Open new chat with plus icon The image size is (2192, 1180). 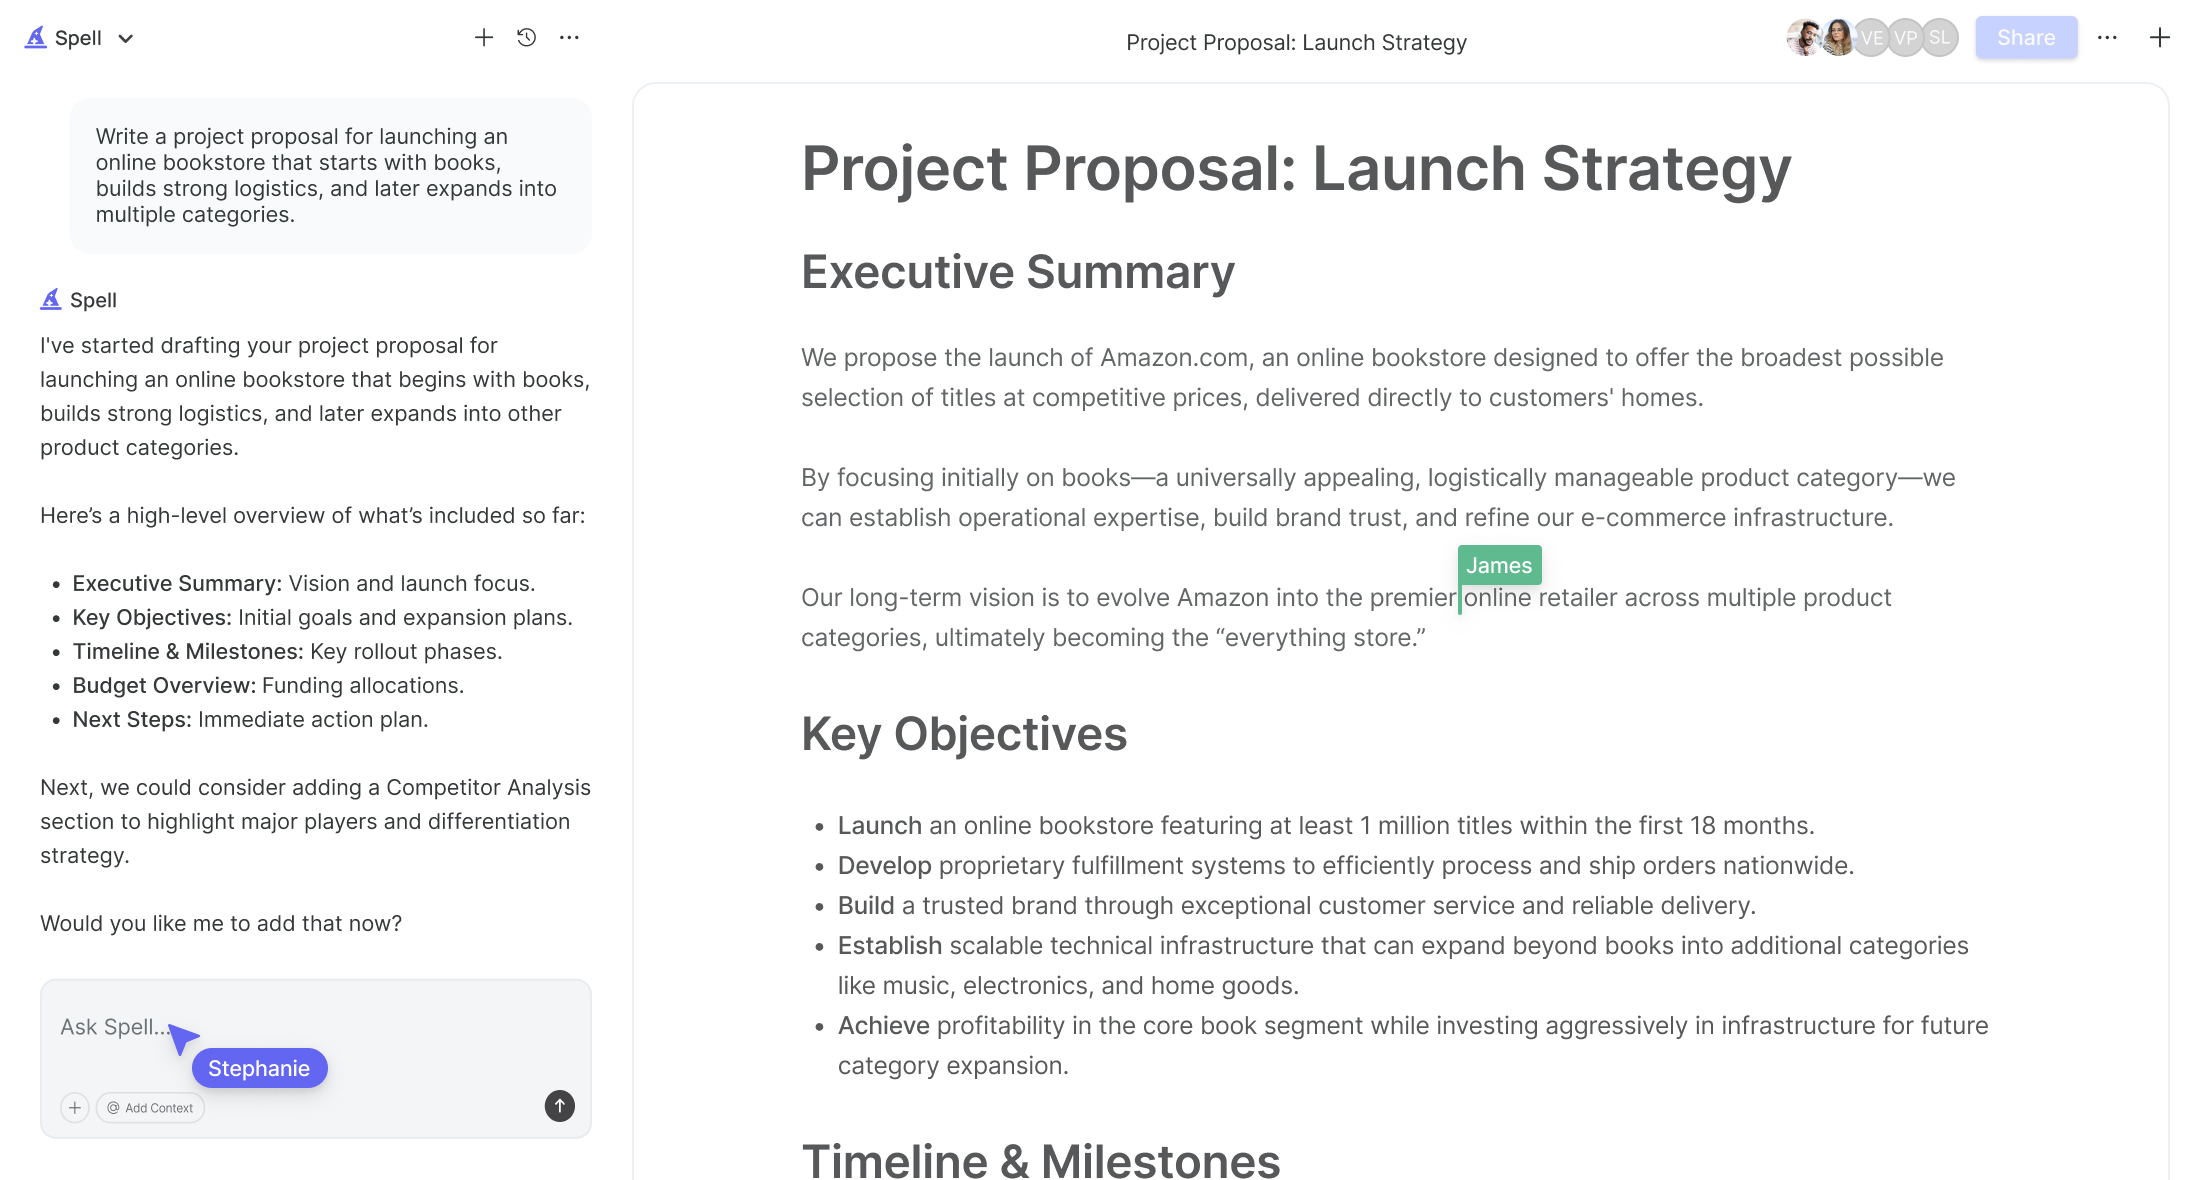484,38
